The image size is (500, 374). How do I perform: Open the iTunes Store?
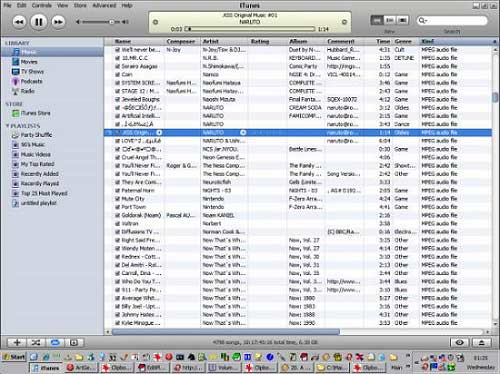pos(35,113)
